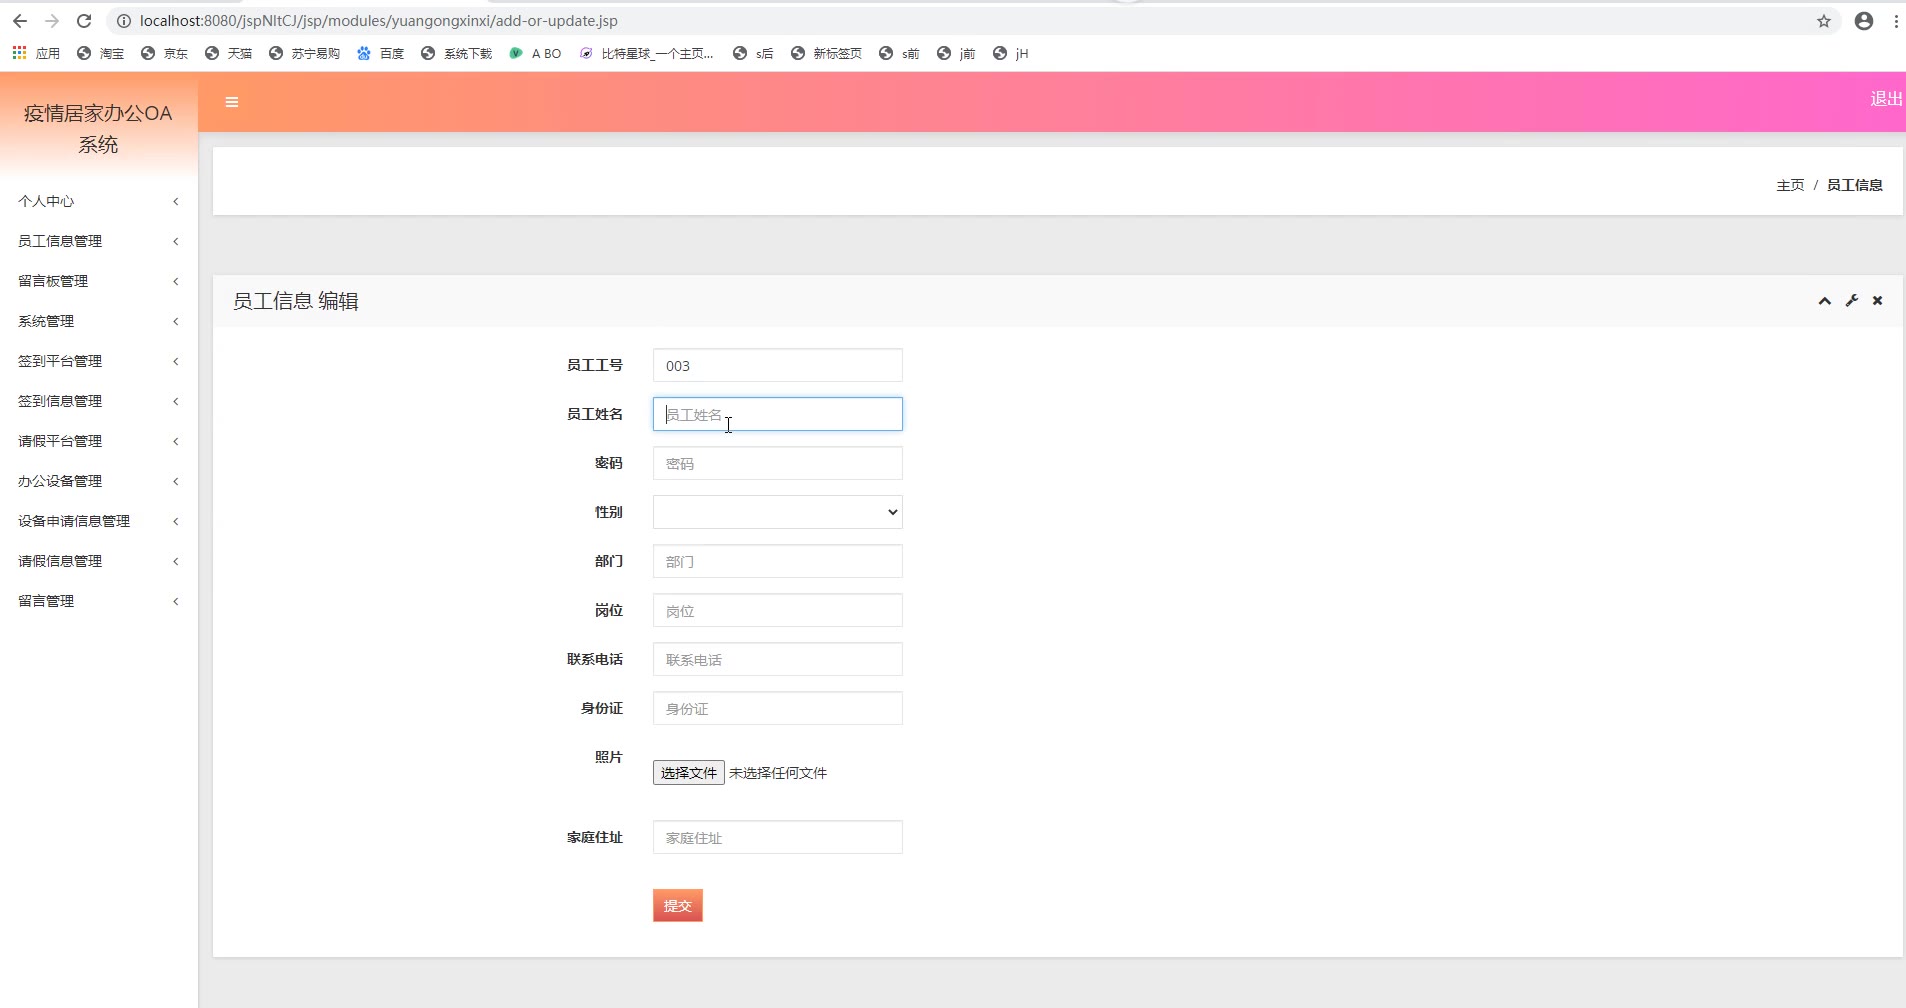Open the 天猫 bookmark

click(x=228, y=53)
